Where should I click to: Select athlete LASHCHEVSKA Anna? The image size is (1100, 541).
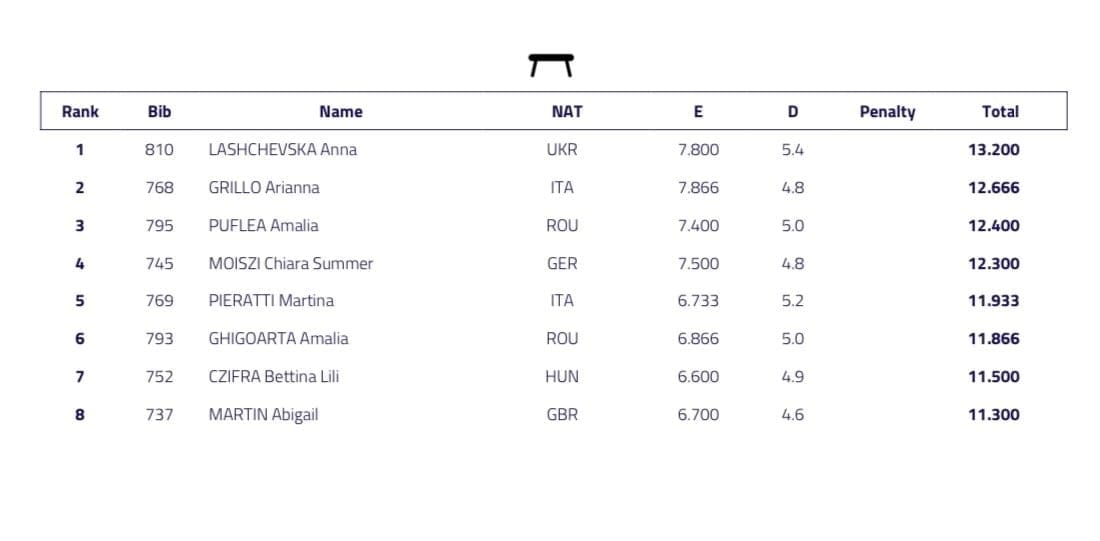[282, 150]
